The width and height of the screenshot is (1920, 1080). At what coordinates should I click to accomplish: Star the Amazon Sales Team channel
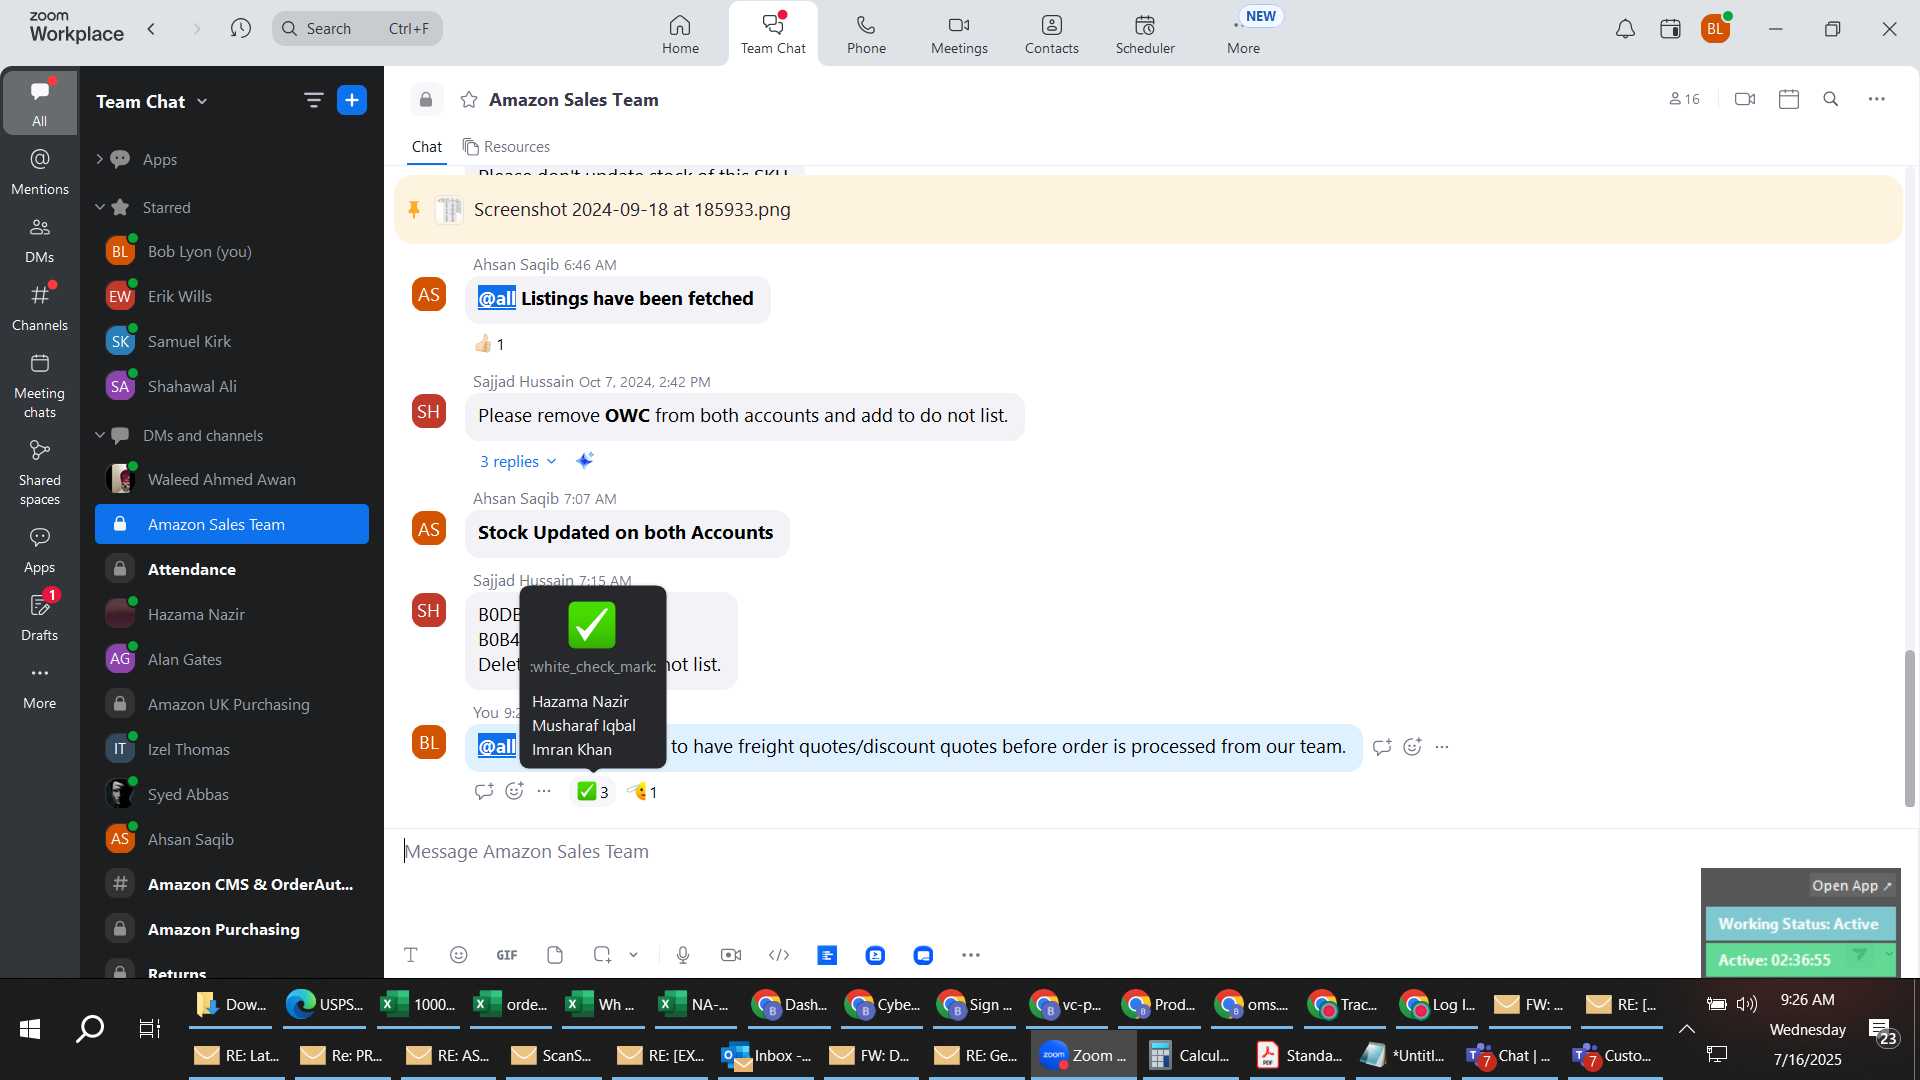coord(468,99)
